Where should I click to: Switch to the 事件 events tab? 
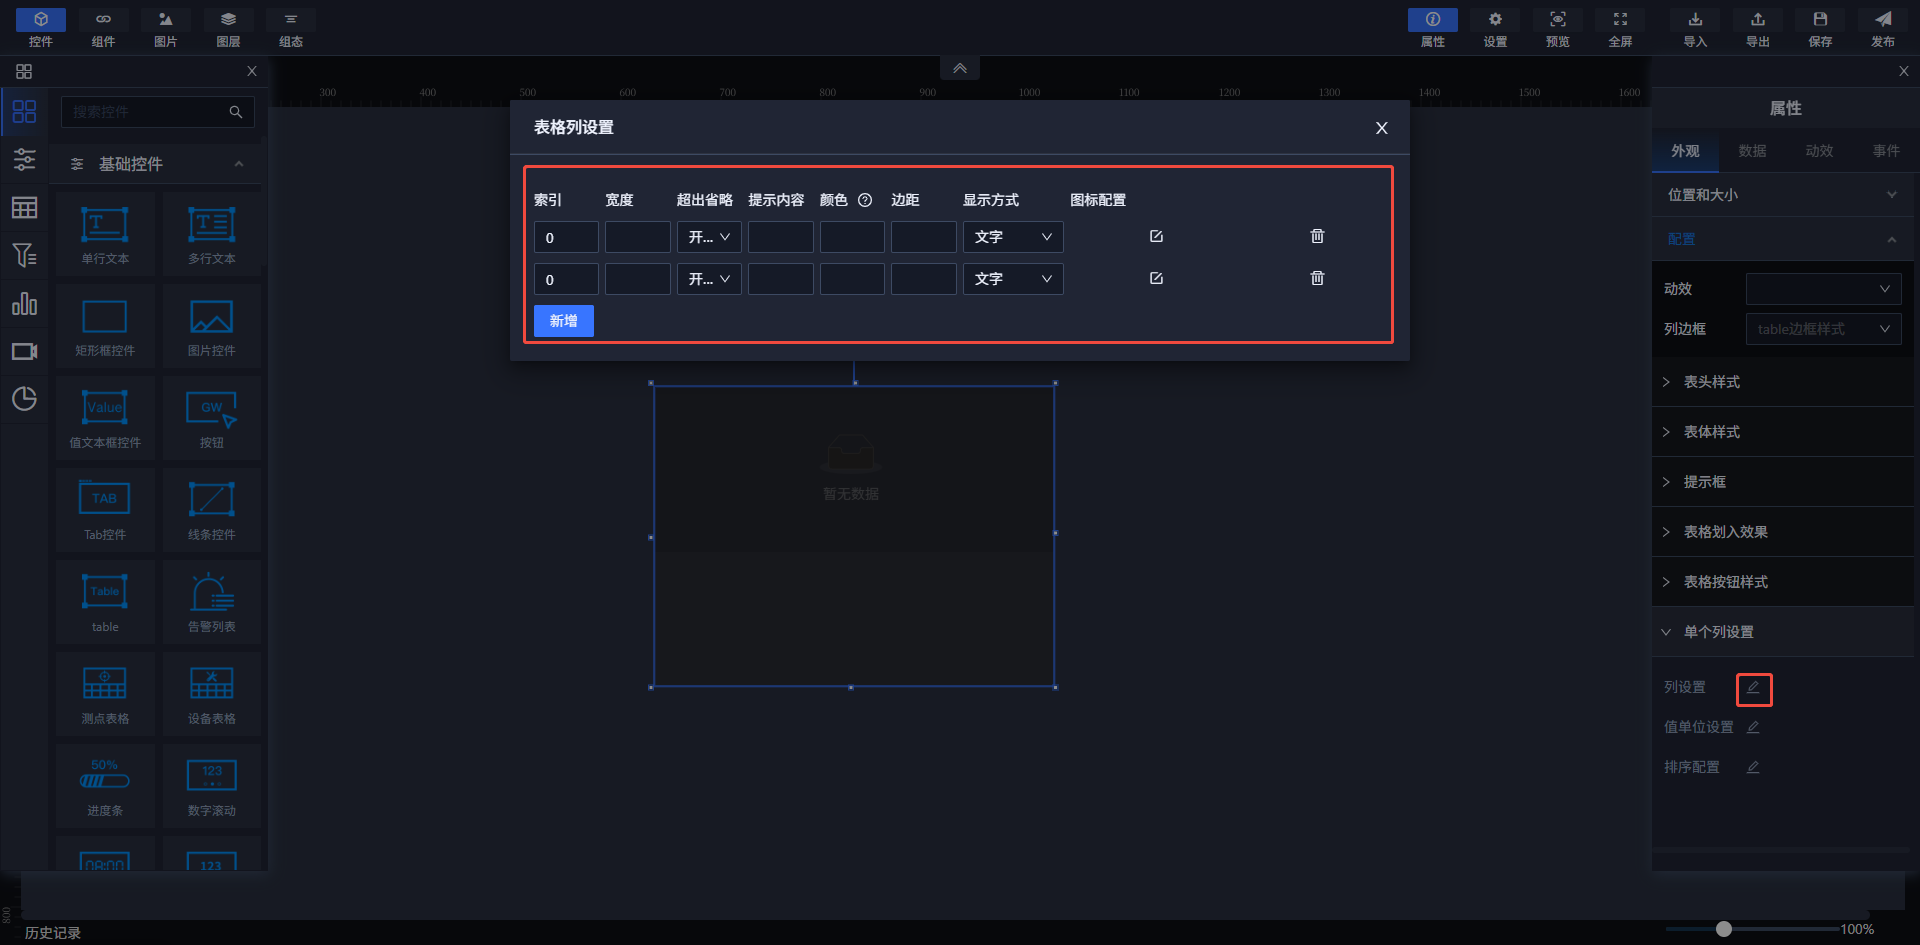click(x=1886, y=151)
